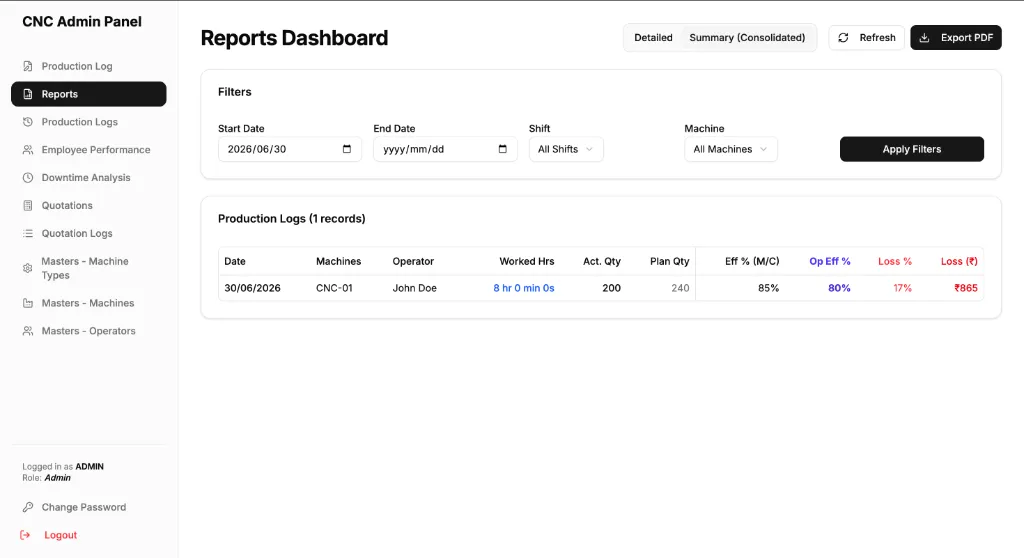
Task: Click the Date column header
Action: pyautogui.click(x=235, y=261)
